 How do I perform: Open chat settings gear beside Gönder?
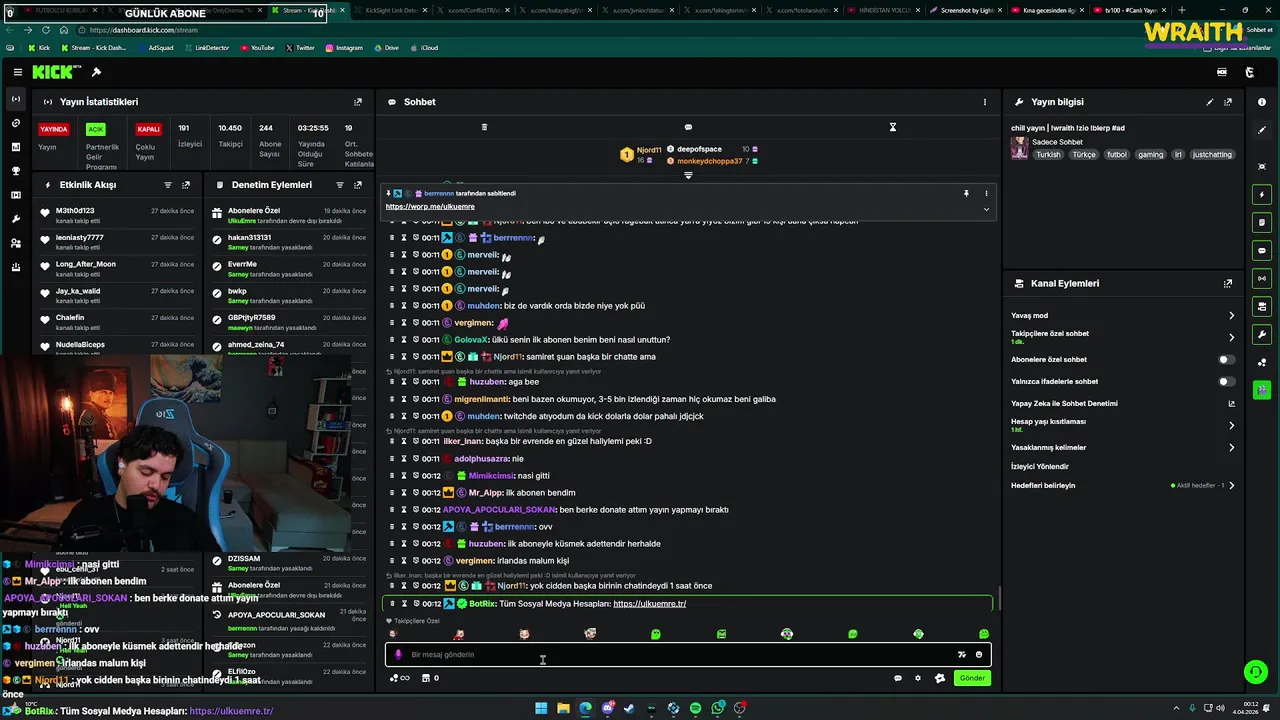918,678
